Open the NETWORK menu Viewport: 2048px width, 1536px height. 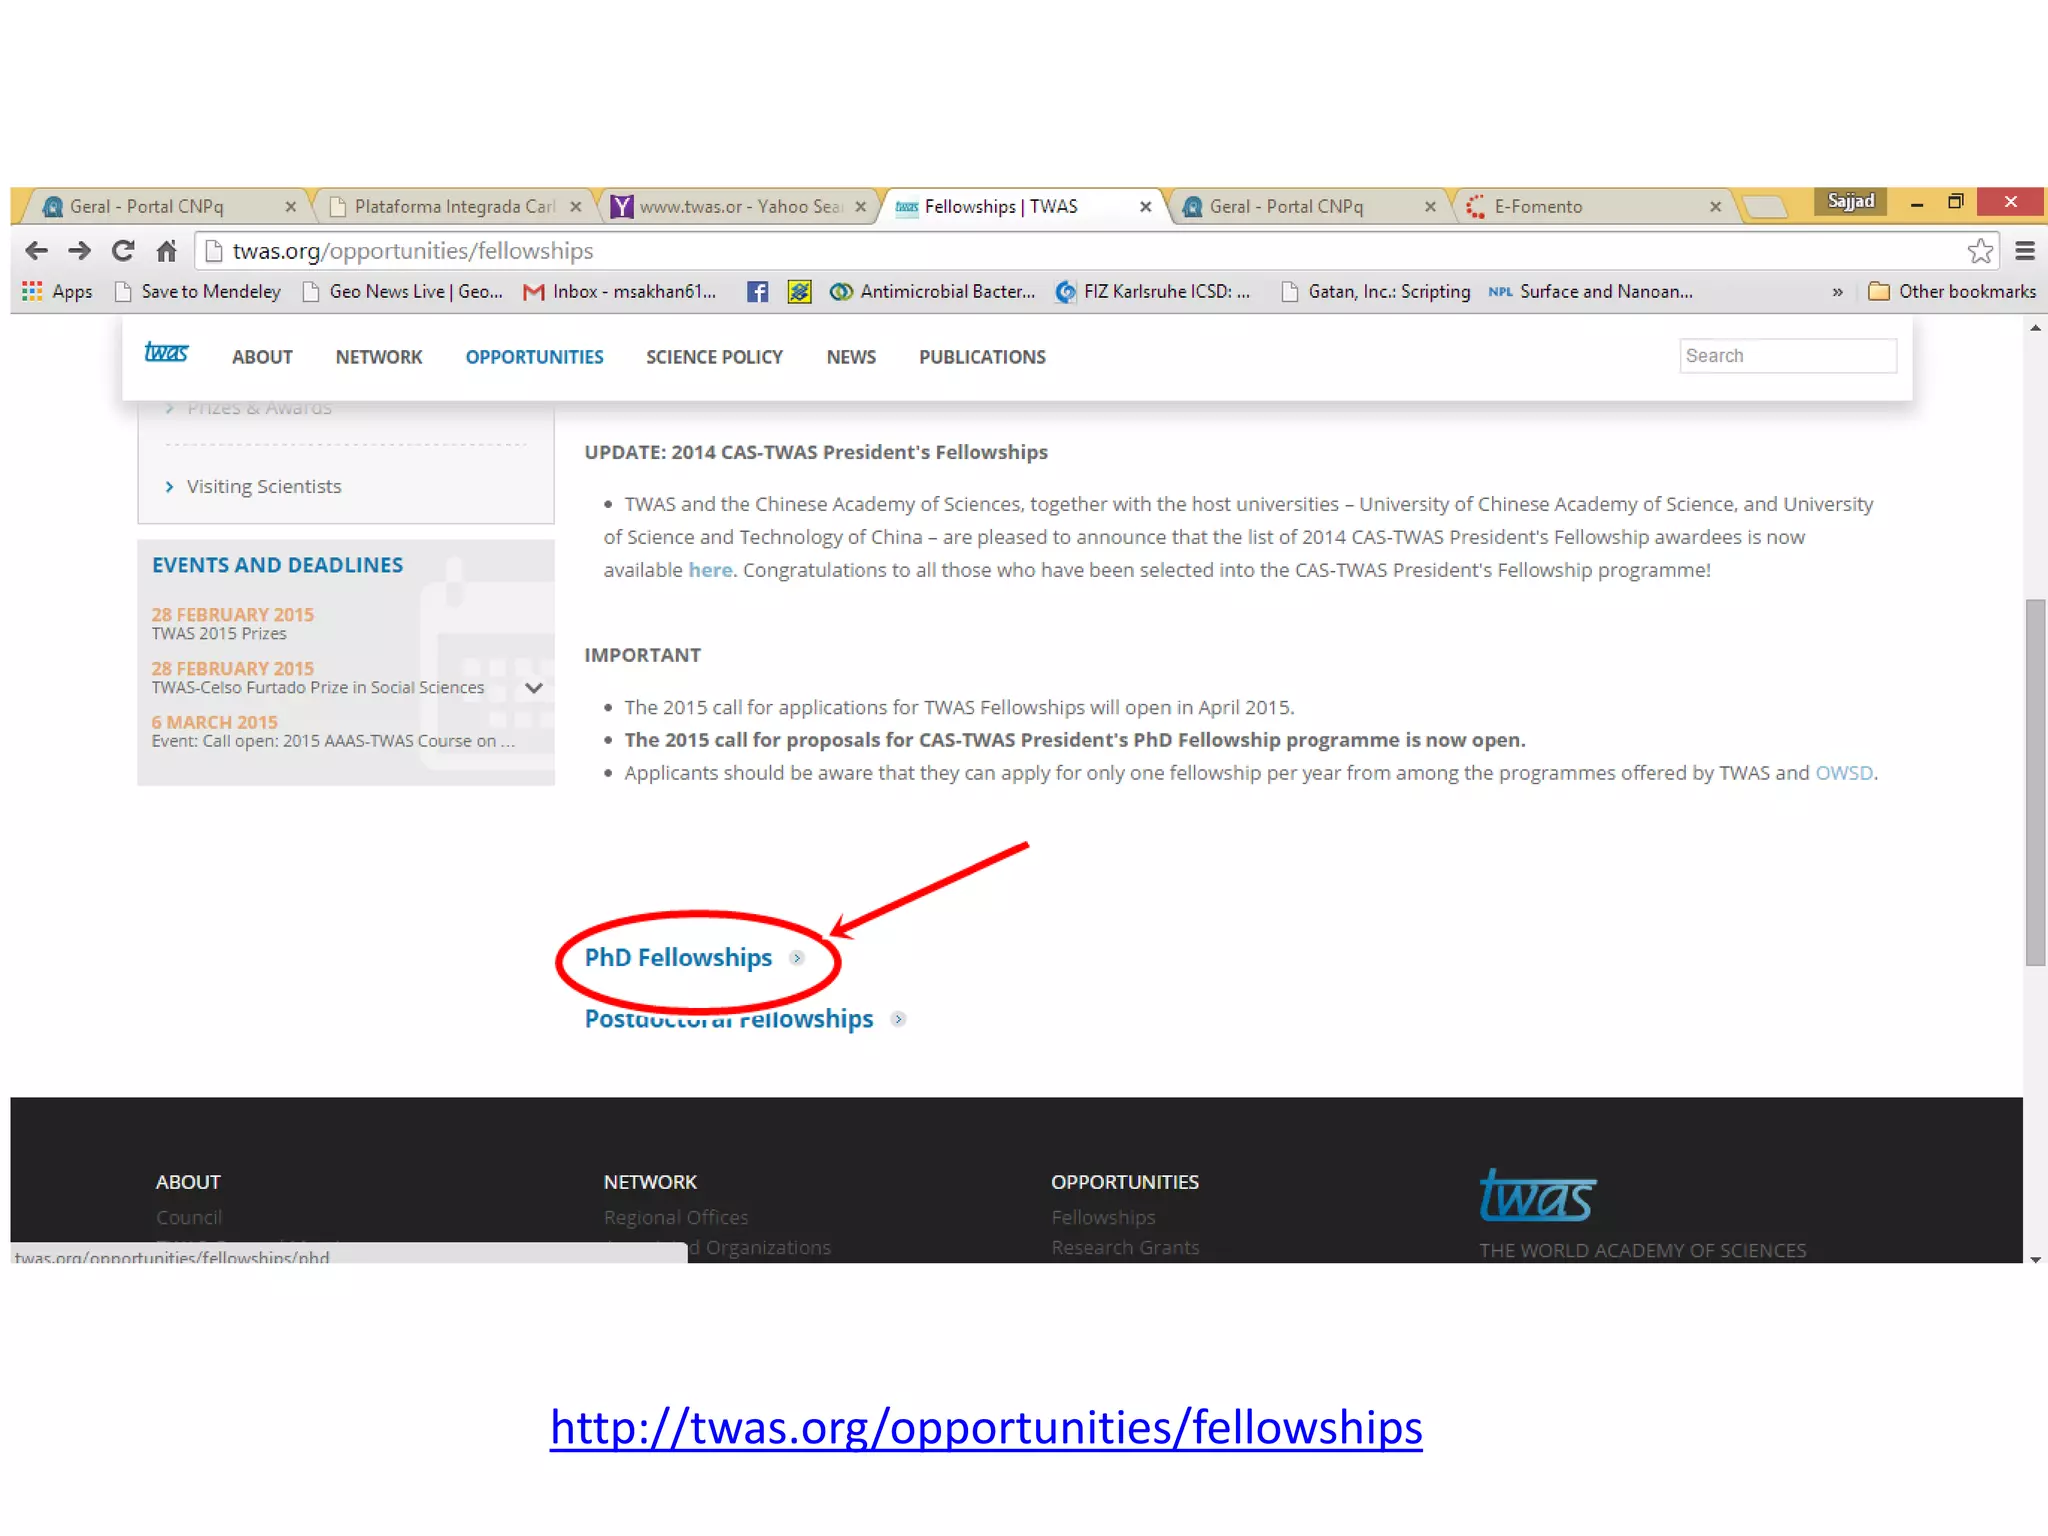[379, 357]
